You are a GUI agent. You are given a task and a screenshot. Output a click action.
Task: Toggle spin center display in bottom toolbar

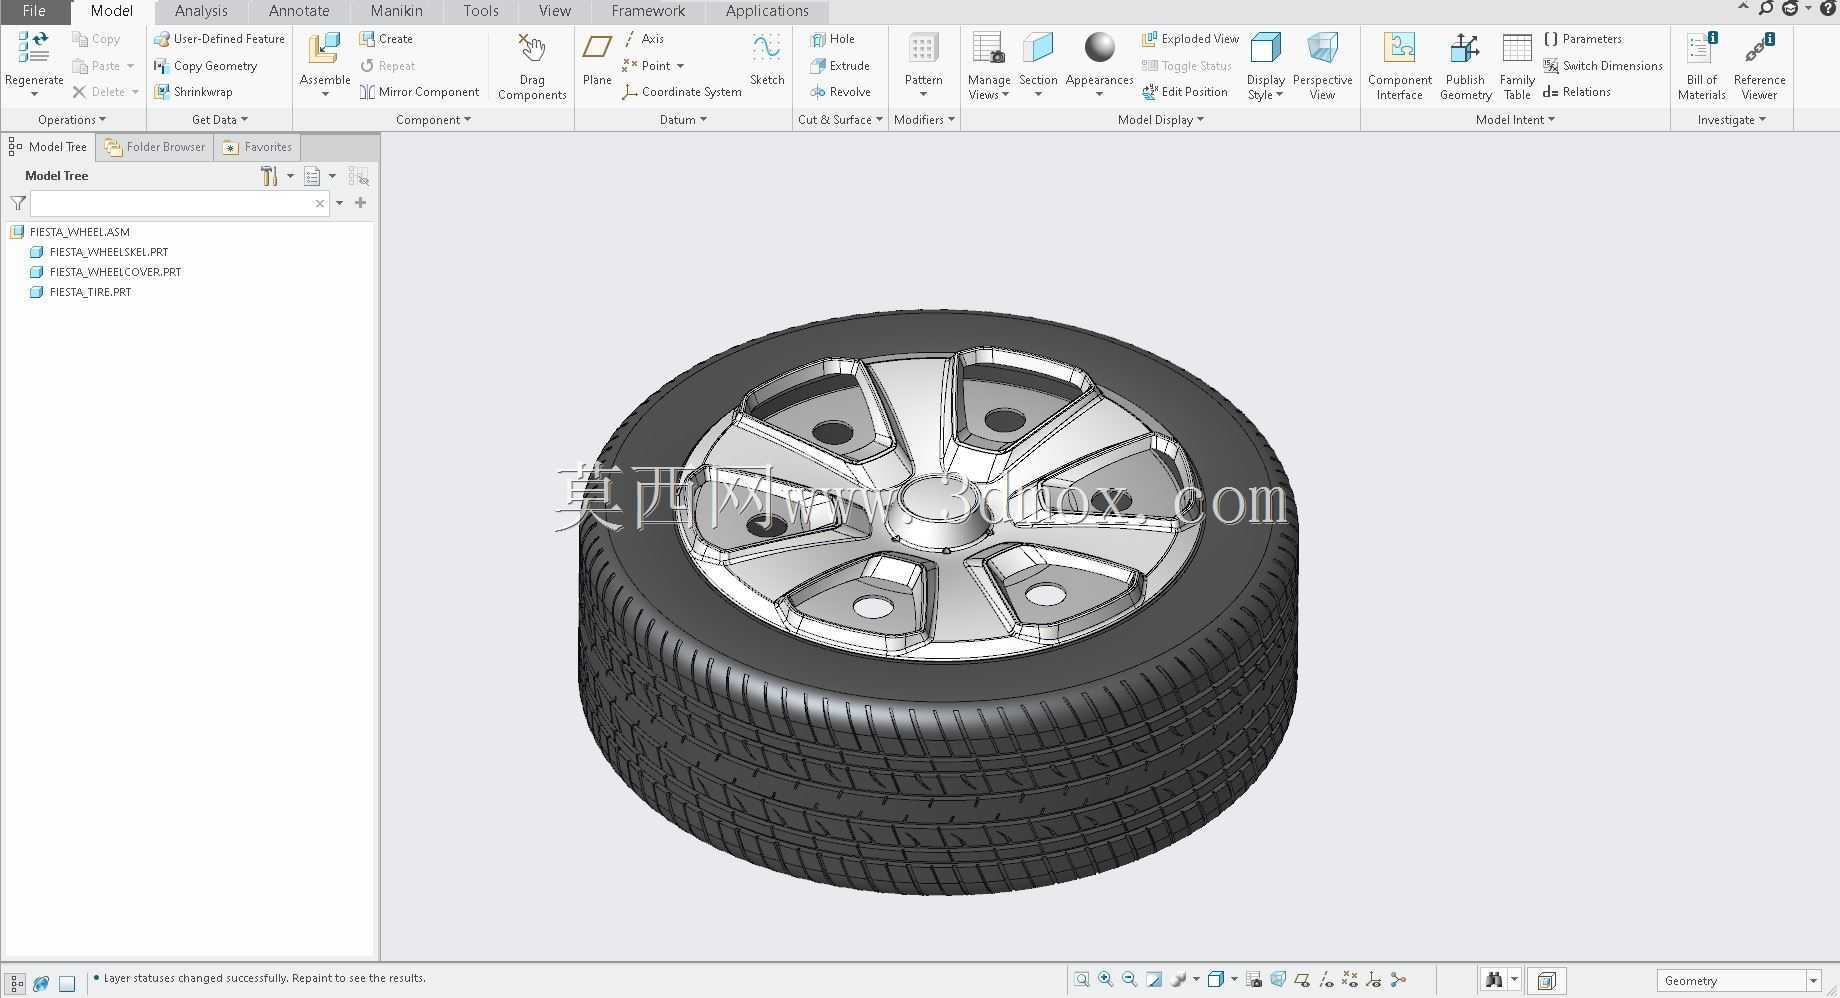coord(1398,980)
